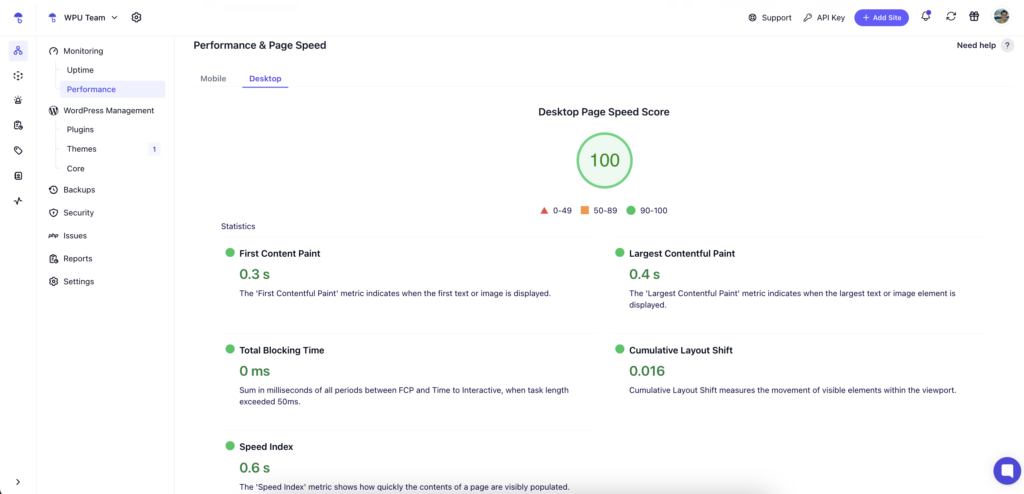The height and width of the screenshot is (494, 1024).
Task: Go to Security in sidebar
Action: click(x=71, y=212)
